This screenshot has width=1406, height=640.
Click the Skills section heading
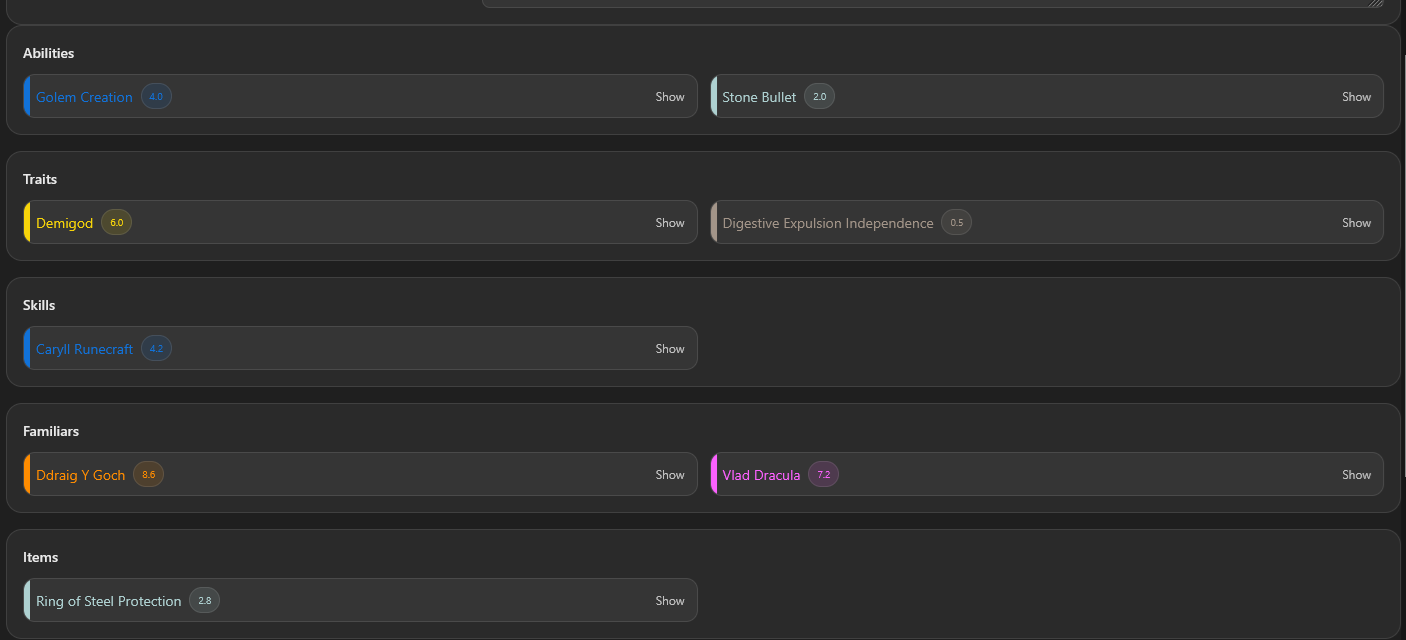[39, 305]
